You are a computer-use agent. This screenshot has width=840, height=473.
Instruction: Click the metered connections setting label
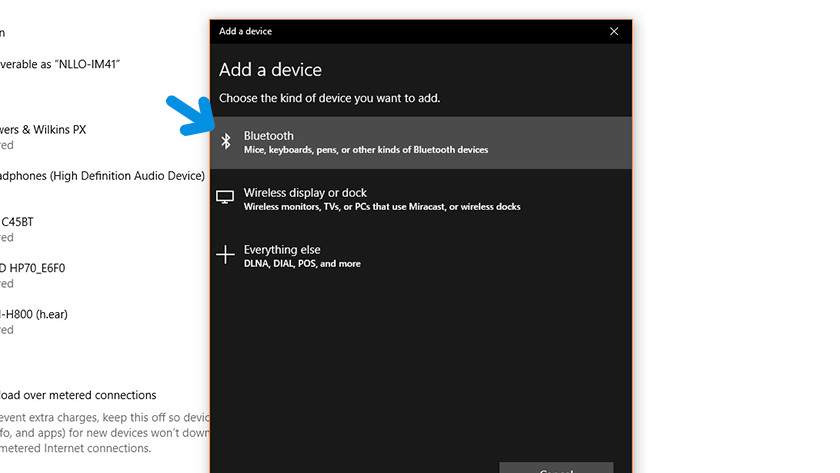click(78, 395)
